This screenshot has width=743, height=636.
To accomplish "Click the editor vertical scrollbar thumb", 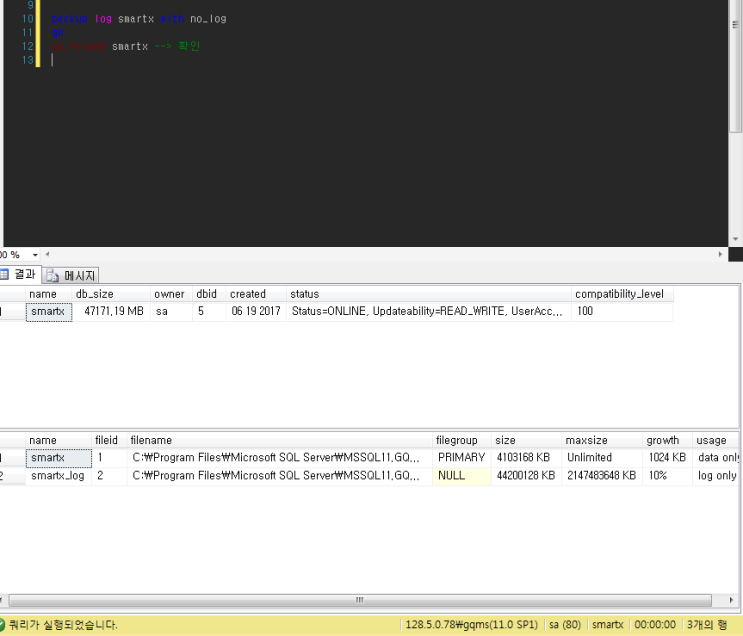I will [735, 66].
